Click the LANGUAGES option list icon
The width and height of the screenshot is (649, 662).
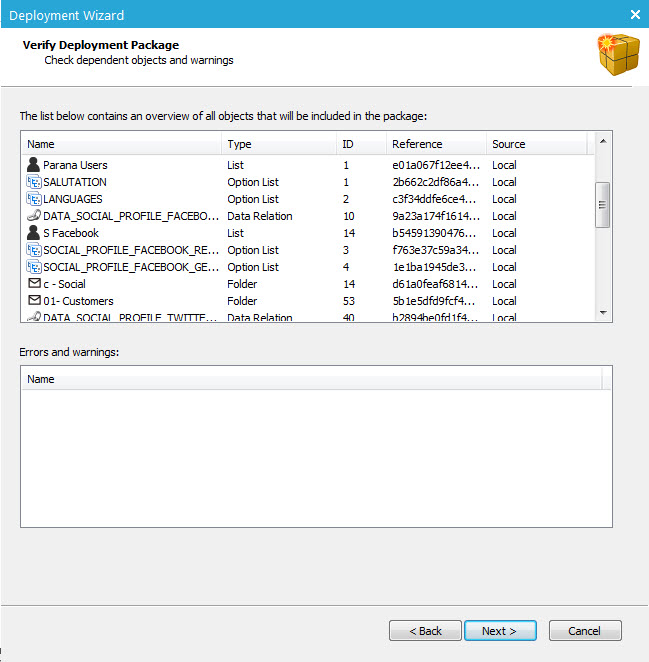33,199
